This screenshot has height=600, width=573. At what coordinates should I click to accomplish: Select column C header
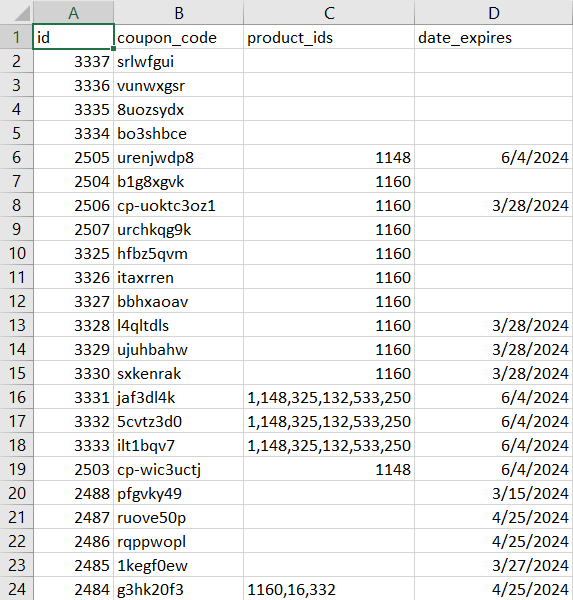tap(329, 12)
